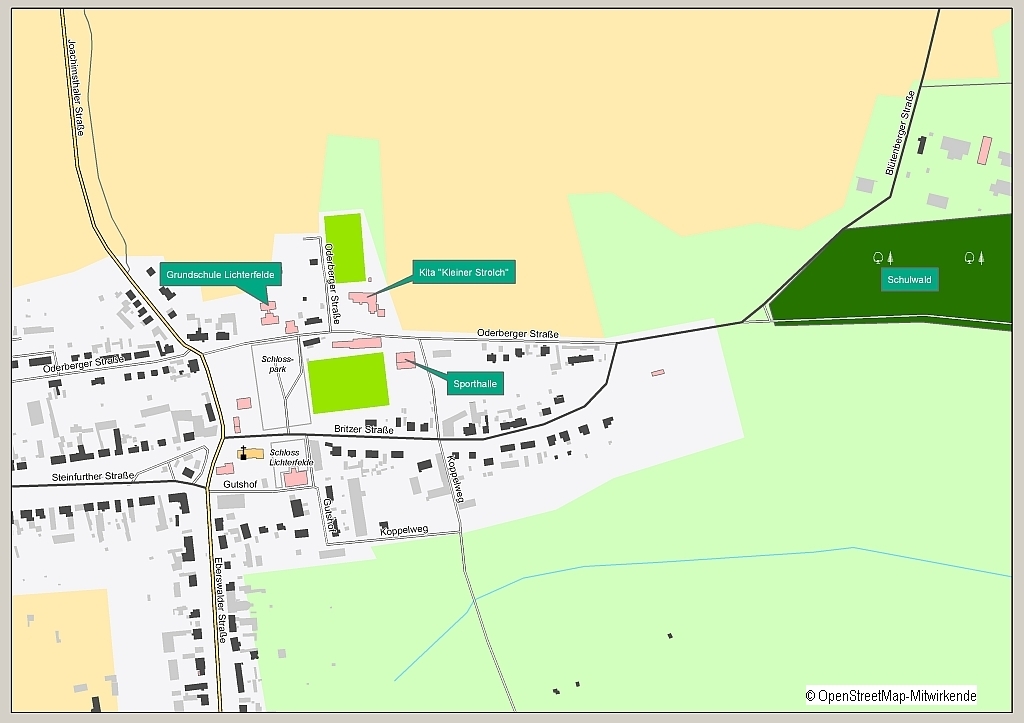Screen dimensions: 1024x723
Task: Click the pink Sporthalle building
Action: [x=406, y=360]
